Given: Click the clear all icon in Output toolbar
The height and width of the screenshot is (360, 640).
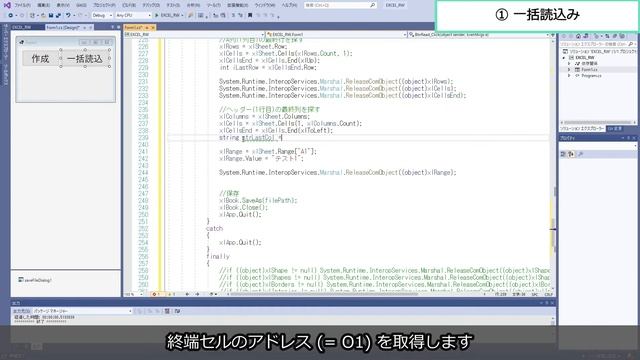Looking at the screenshot, I should [x=167, y=311].
